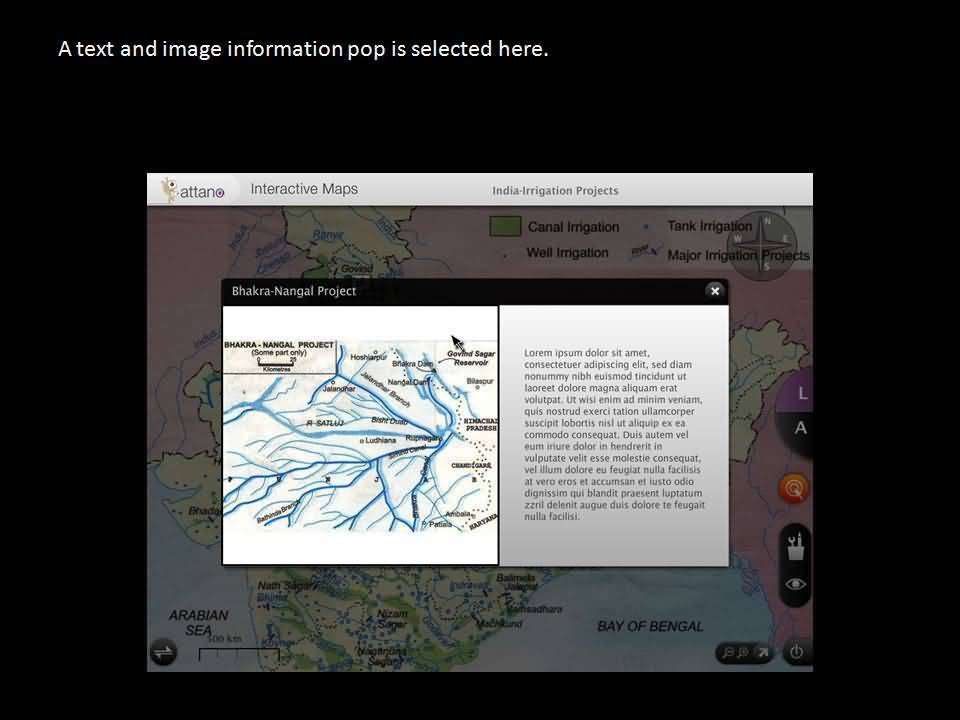
Task: Select the dark A button
Action: click(x=800, y=428)
